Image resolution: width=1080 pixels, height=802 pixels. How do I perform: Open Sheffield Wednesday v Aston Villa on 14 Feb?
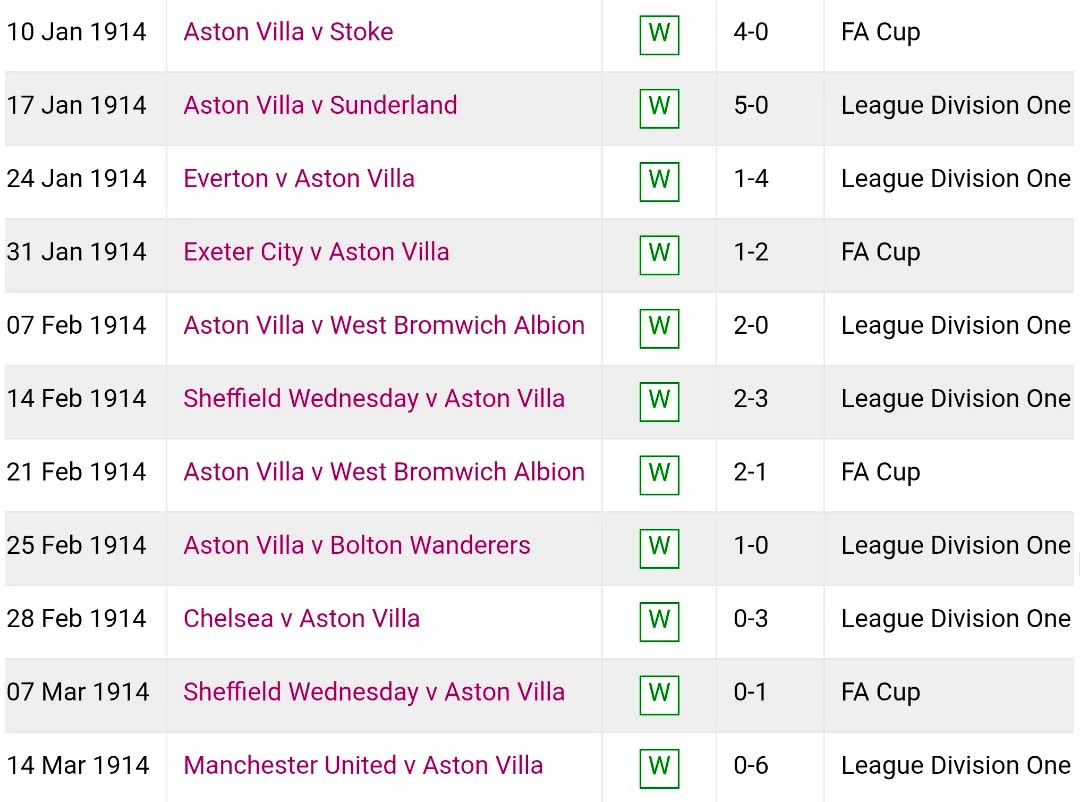pos(374,399)
